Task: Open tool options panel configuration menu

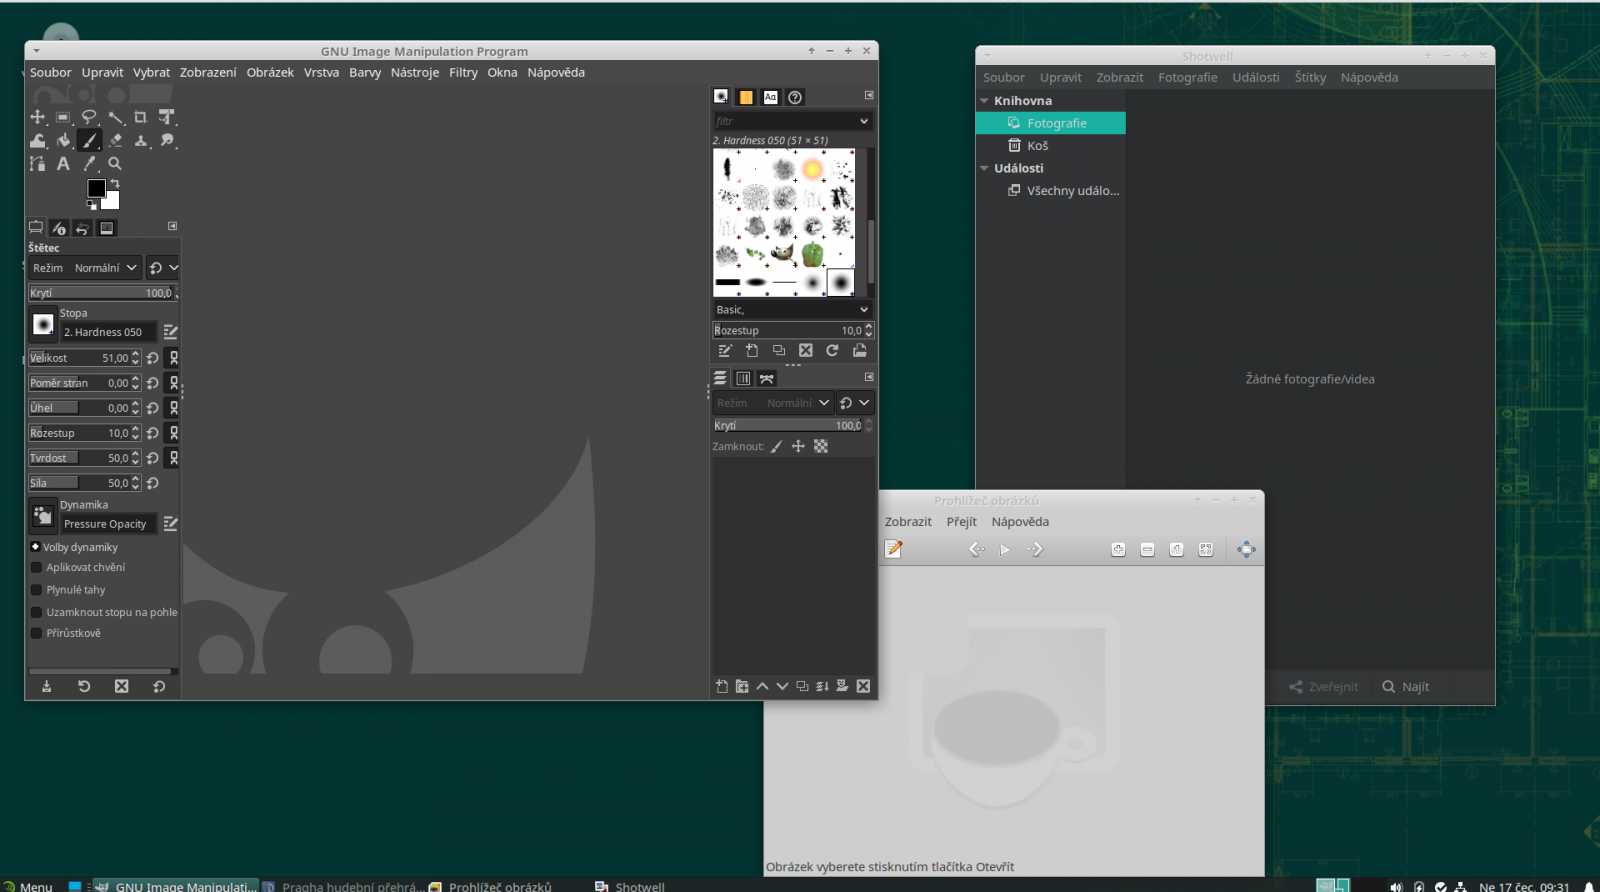Action: click(172, 226)
